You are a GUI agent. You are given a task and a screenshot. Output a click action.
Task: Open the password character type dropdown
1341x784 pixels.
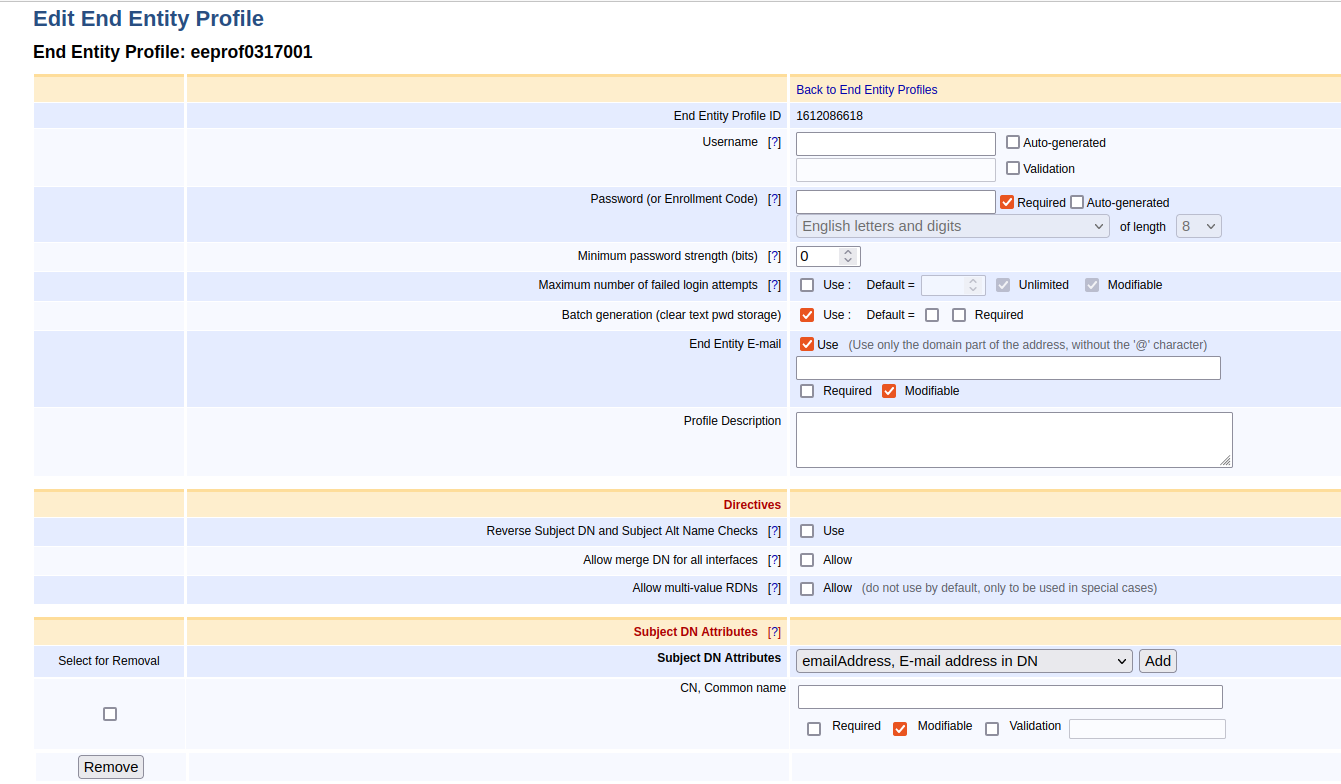point(952,227)
